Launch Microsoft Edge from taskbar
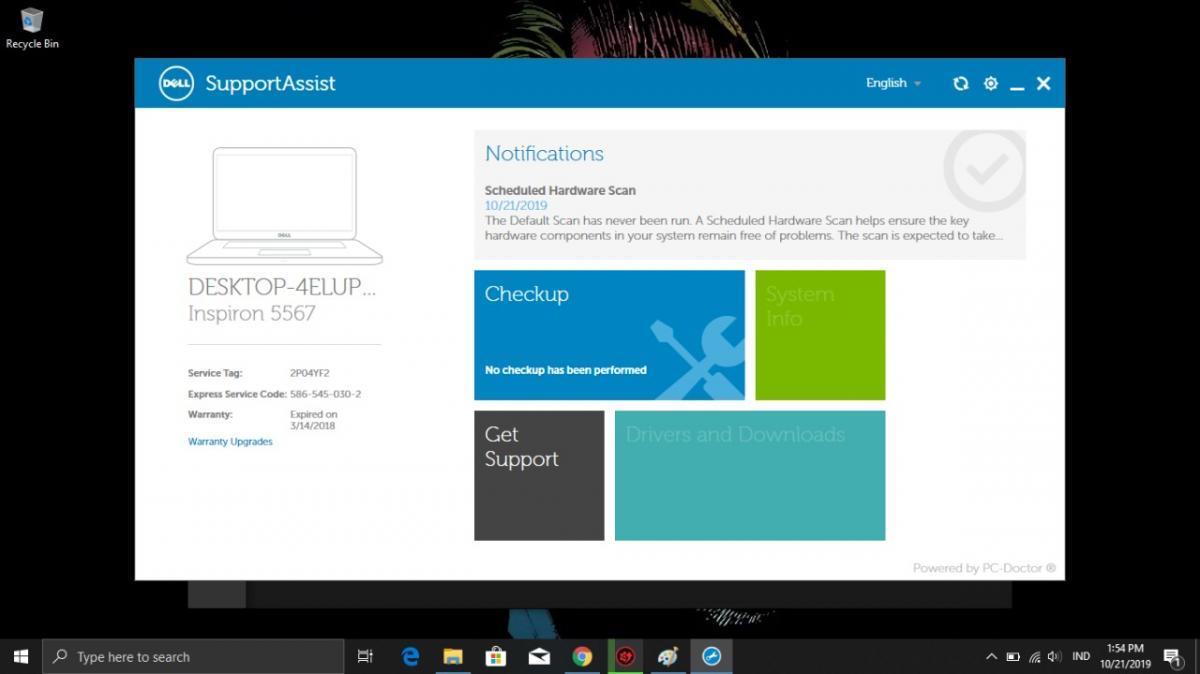1200x674 pixels. coord(410,657)
